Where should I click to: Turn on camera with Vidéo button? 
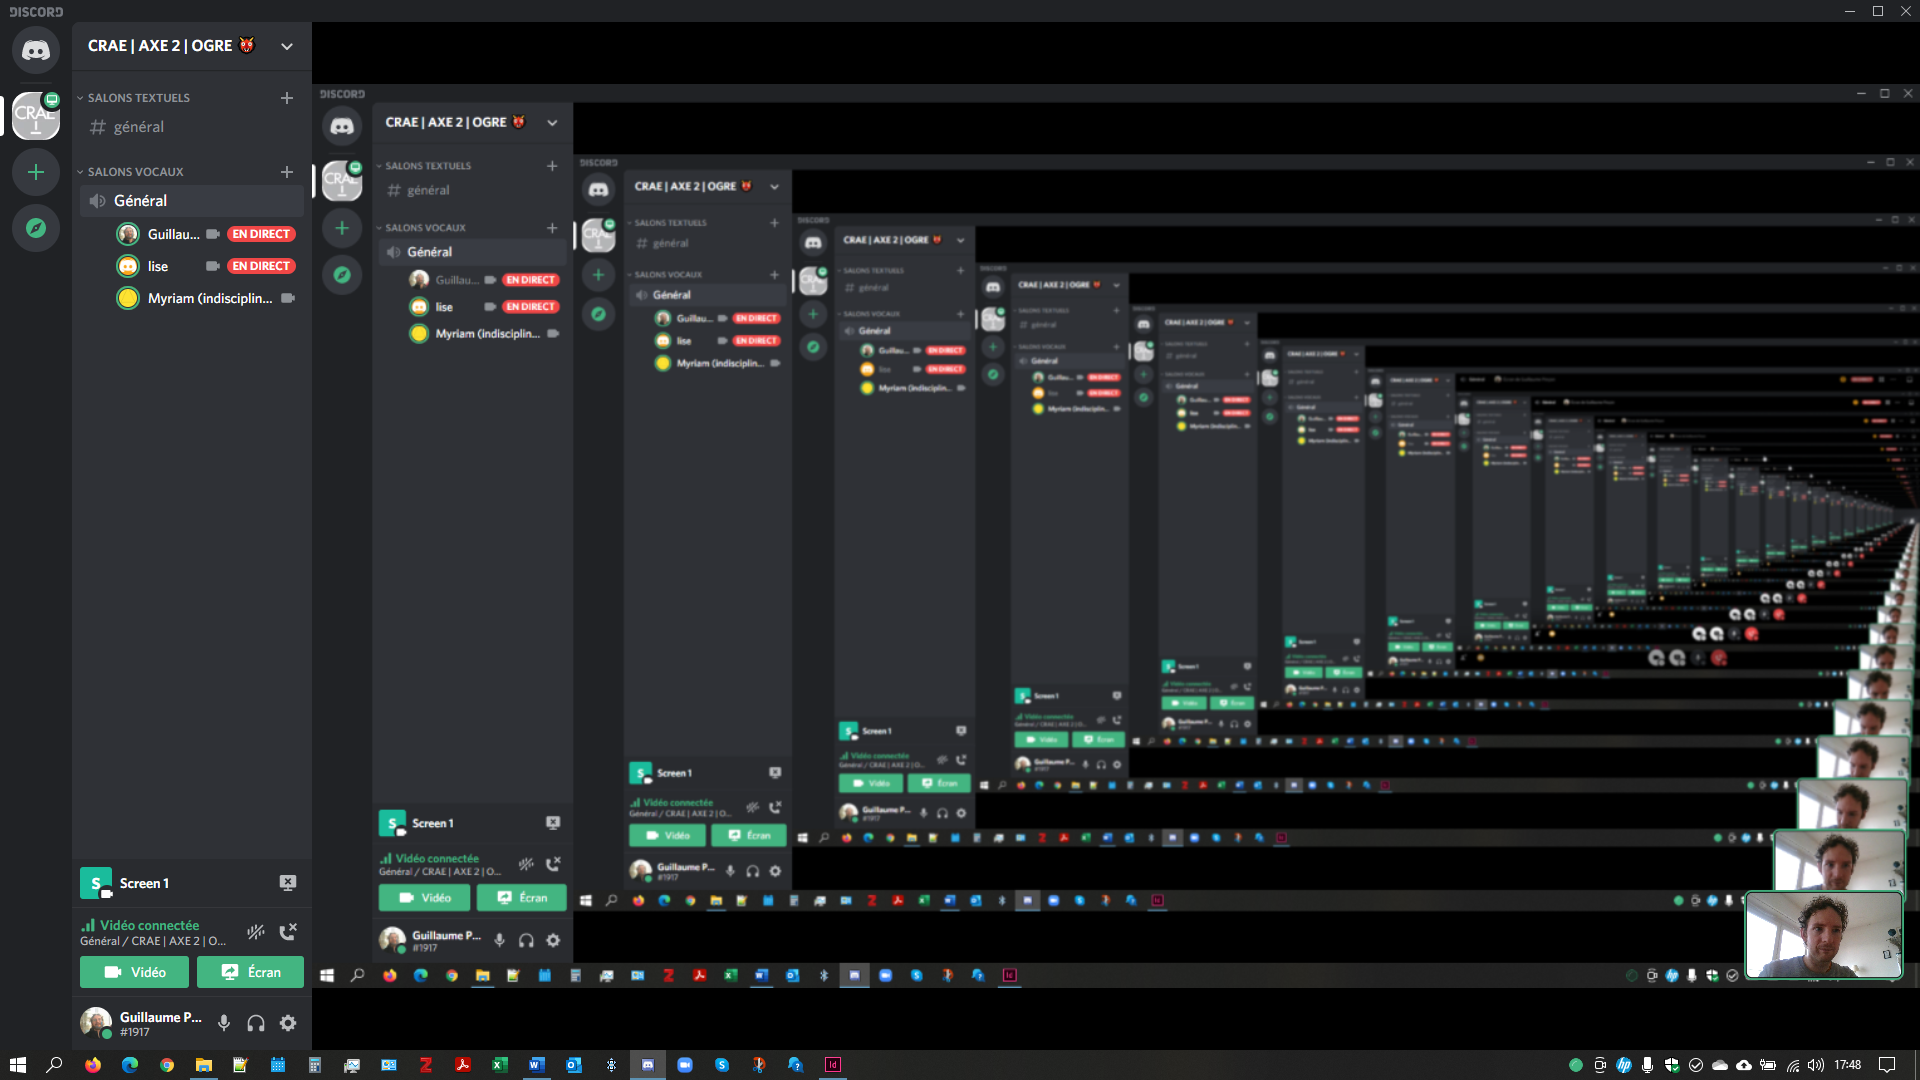(135, 972)
